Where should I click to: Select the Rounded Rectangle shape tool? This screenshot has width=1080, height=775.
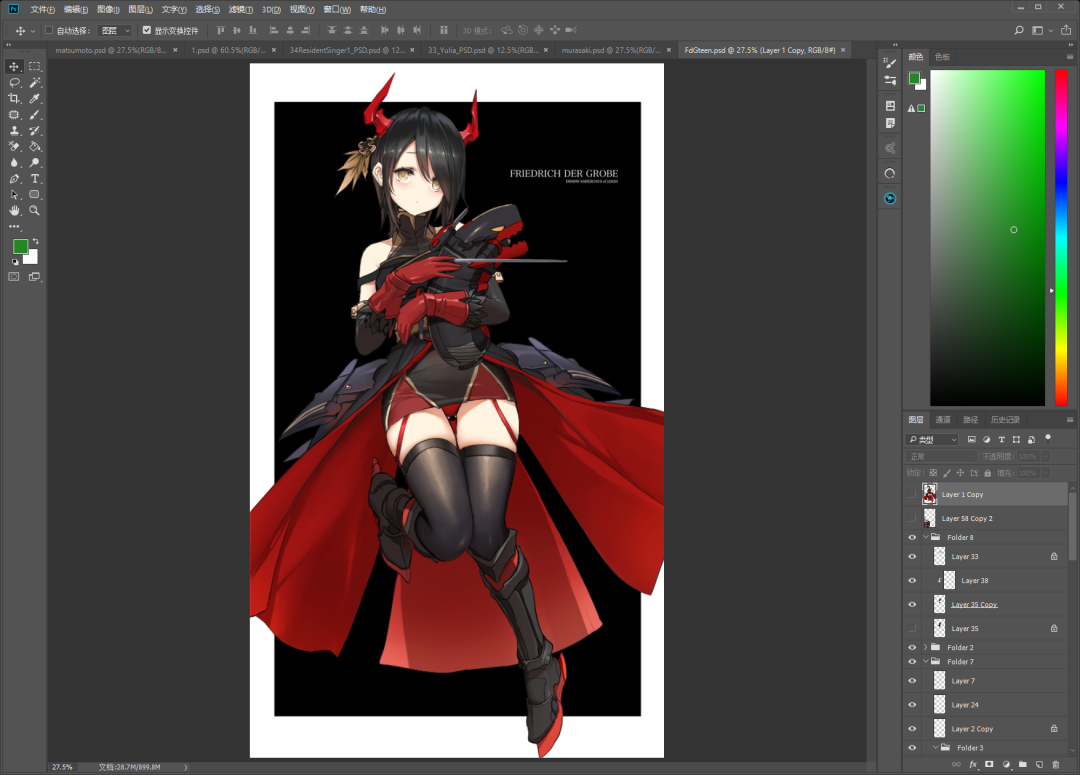click(x=34, y=195)
